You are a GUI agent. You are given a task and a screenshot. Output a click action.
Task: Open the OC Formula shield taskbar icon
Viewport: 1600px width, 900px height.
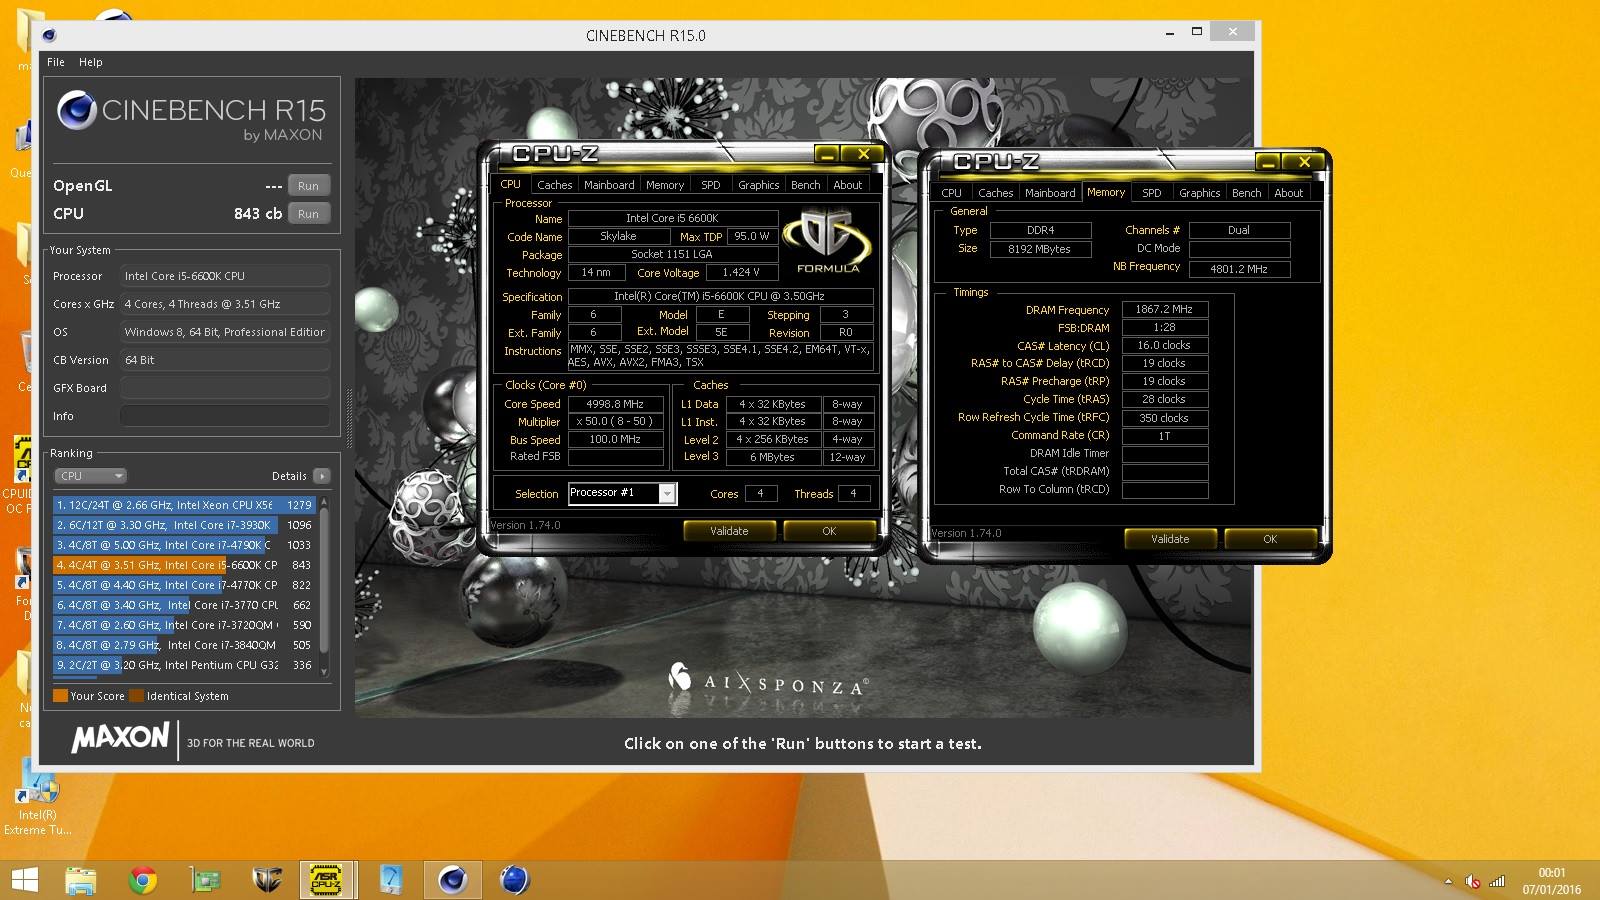(x=267, y=880)
